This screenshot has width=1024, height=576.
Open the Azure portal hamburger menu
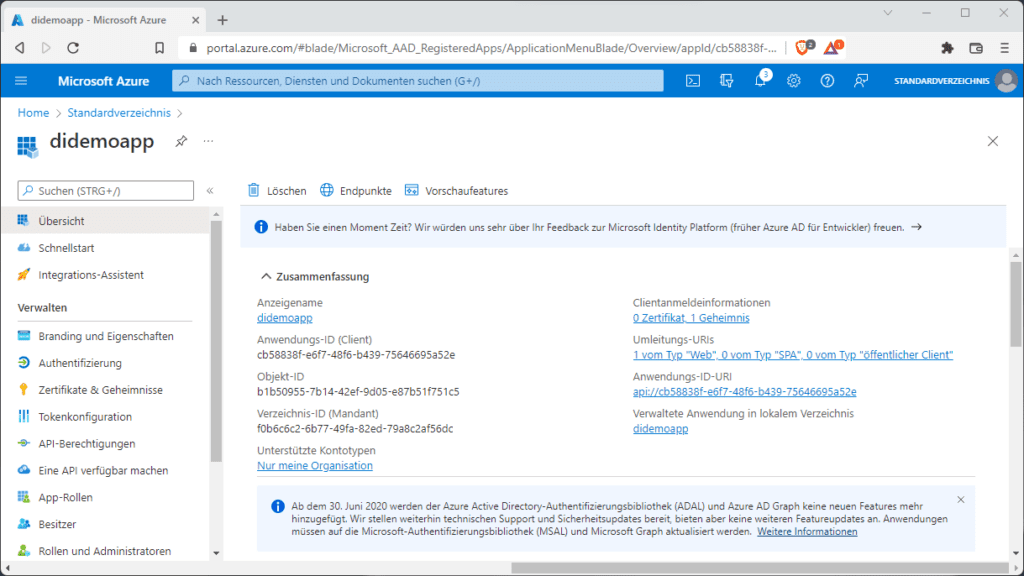pos(21,81)
